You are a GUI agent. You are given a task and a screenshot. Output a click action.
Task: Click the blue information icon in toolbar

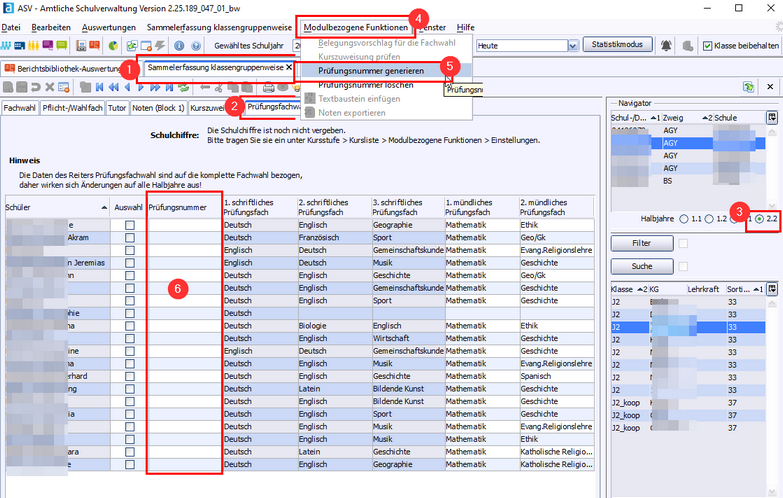click(178, 46)
